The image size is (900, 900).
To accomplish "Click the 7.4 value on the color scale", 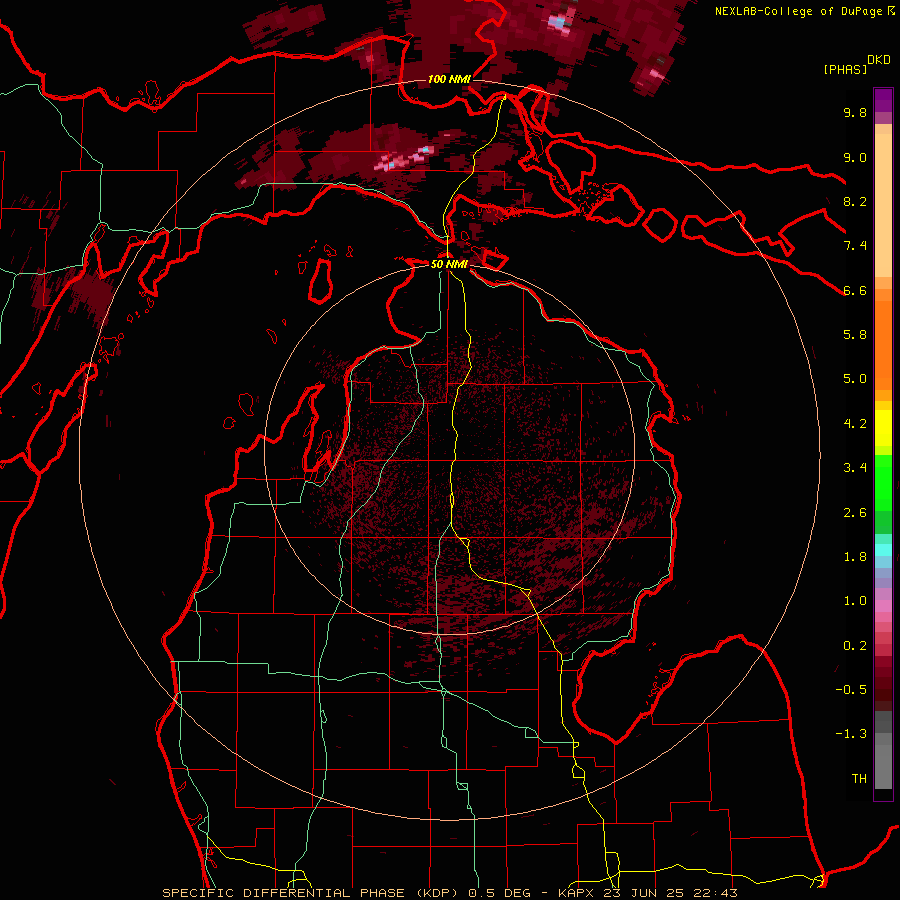I will pyautogui.click(x=855, y=246).
